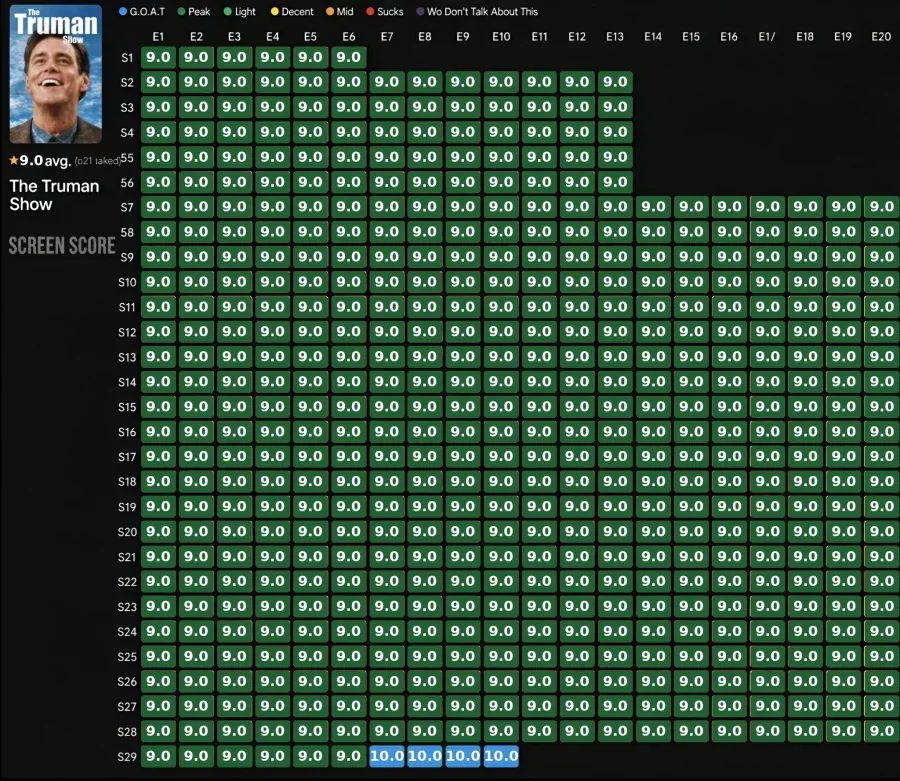Click the S25 row label
The height and width of the screenshot is (781, 900).
(x=127, y=656)
